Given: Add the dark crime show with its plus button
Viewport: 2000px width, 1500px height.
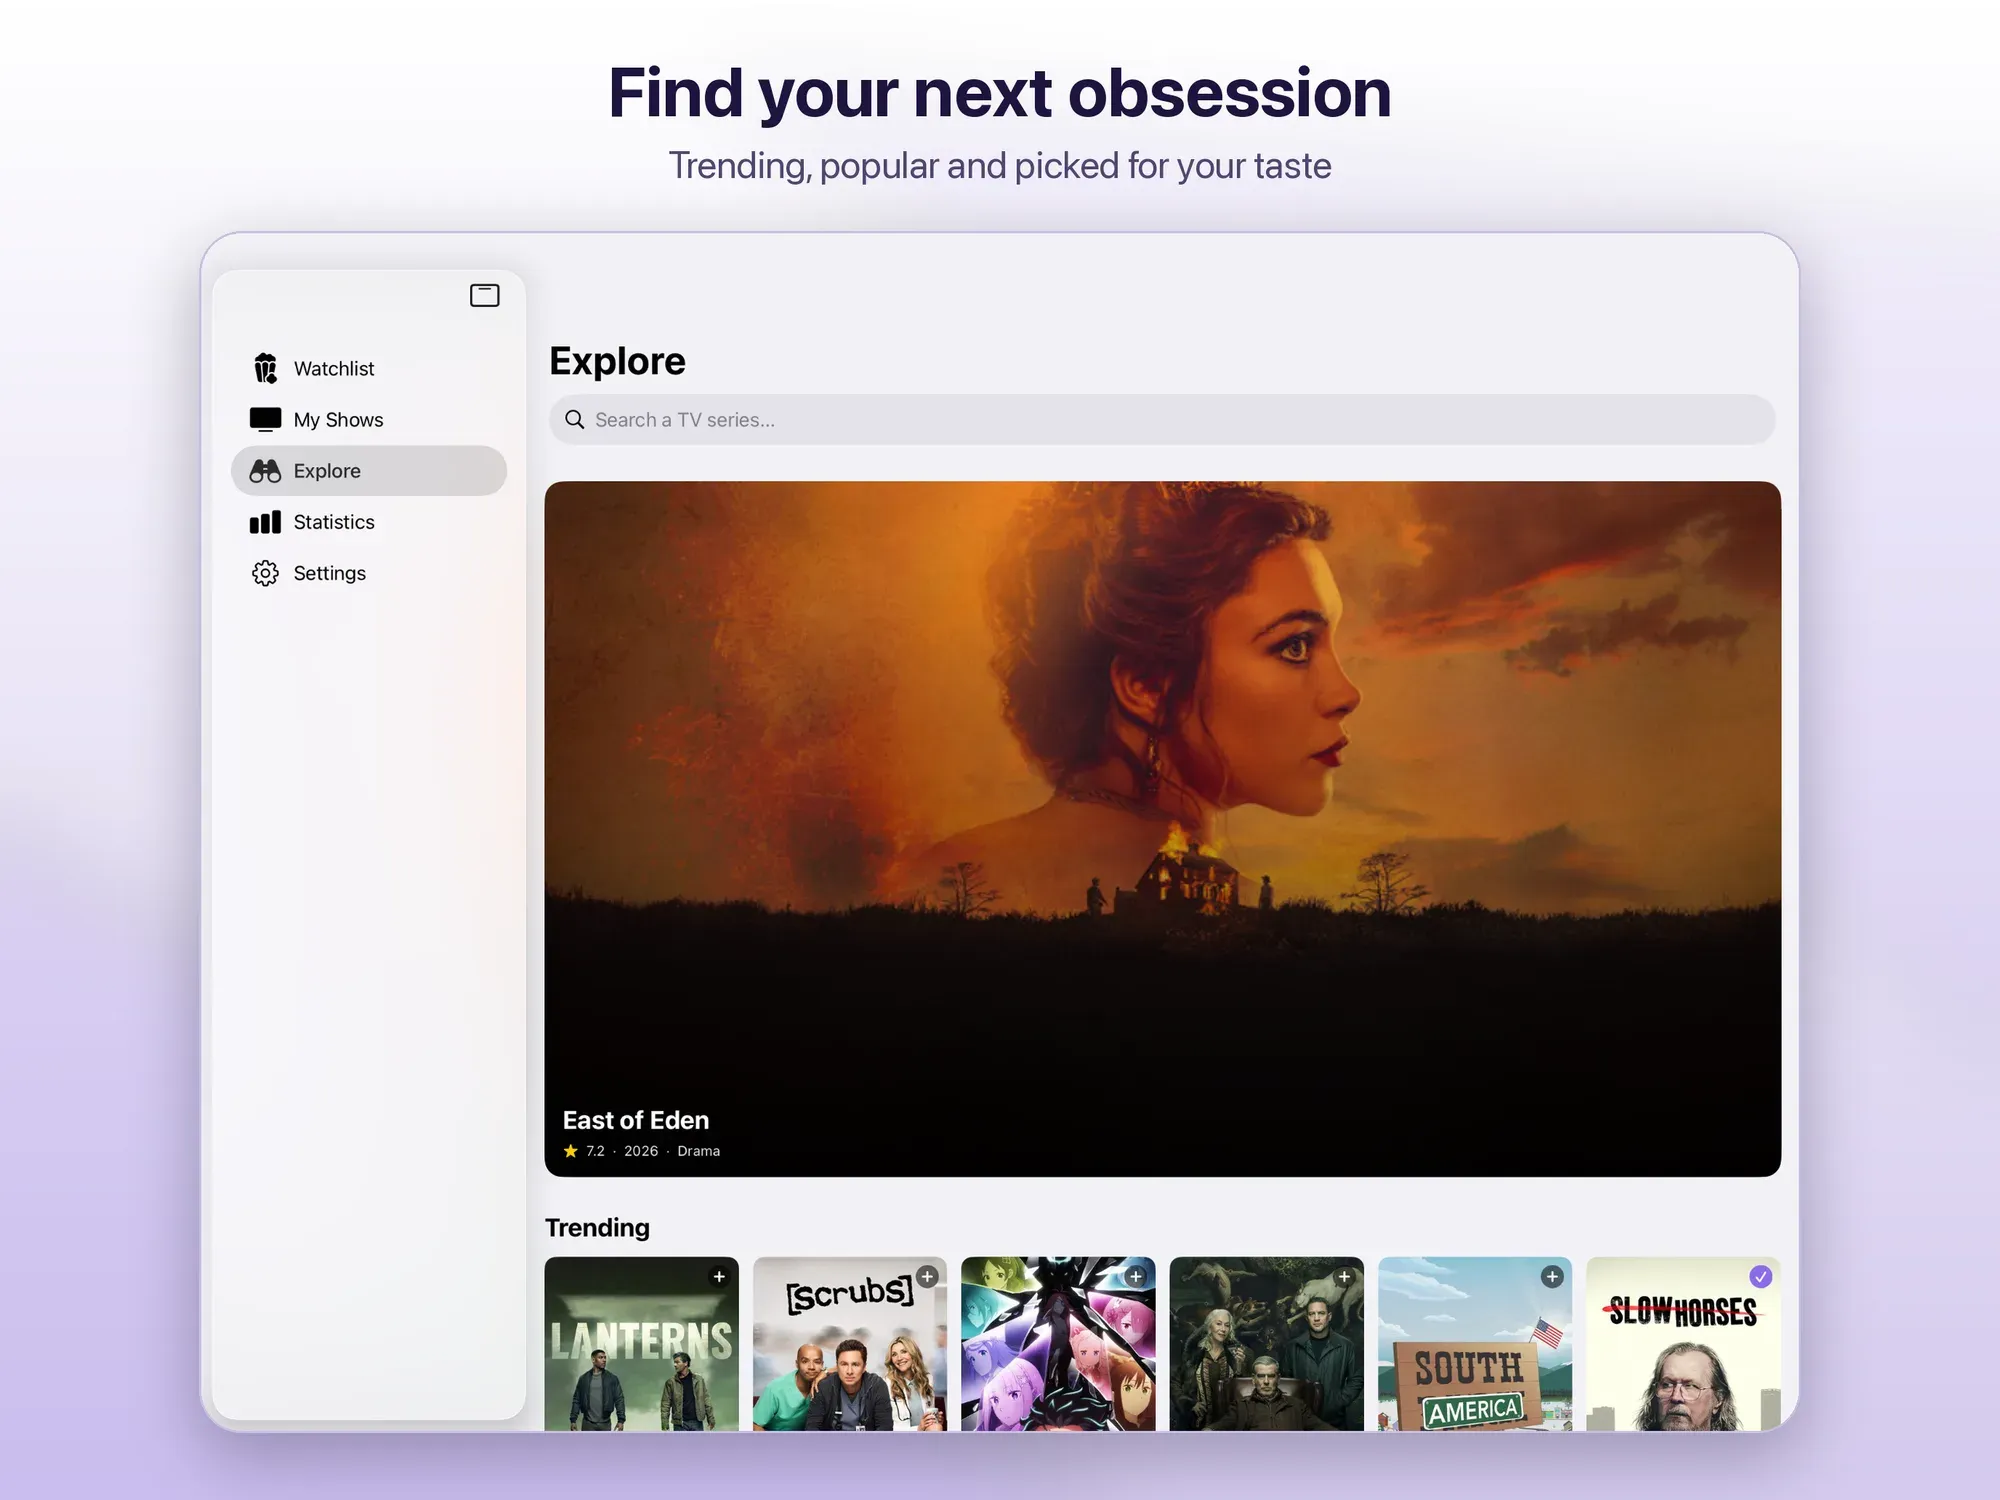Looking at the screenshot, I should tap(1344, 1277).
